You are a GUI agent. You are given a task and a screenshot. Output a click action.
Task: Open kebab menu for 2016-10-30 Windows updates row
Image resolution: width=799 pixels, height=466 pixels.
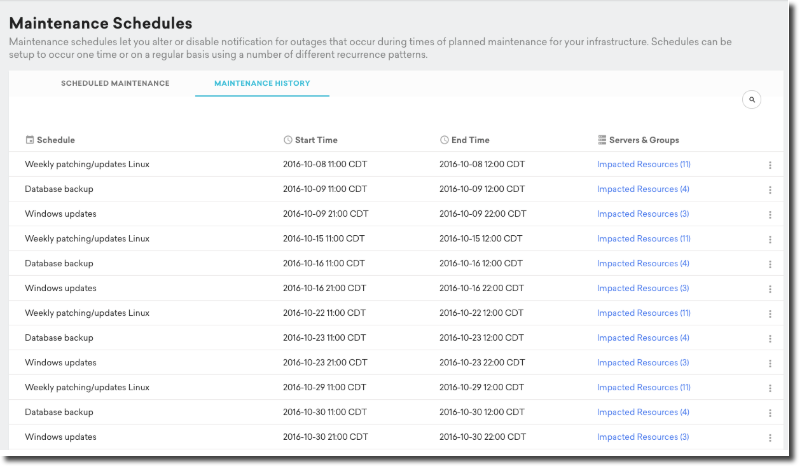pos(770,438)
